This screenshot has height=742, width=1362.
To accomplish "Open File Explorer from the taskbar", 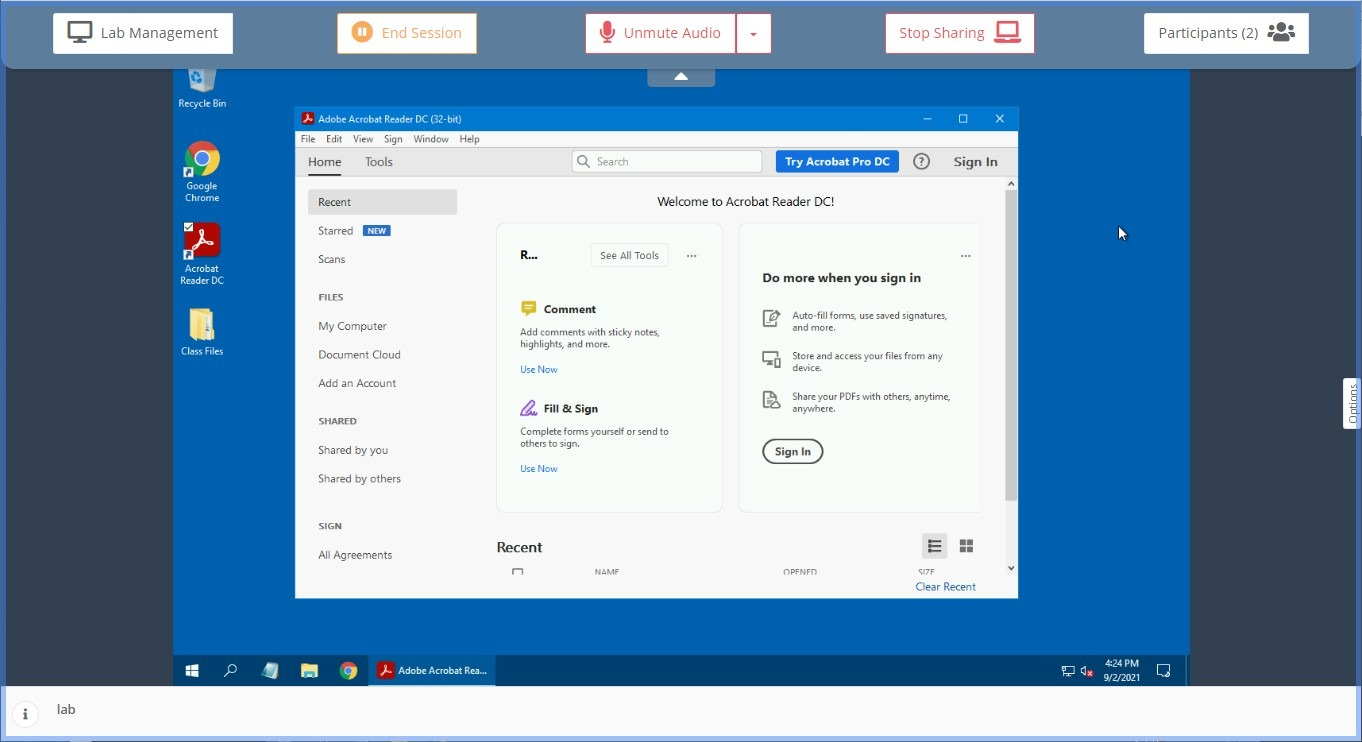I will coord(309,671).
